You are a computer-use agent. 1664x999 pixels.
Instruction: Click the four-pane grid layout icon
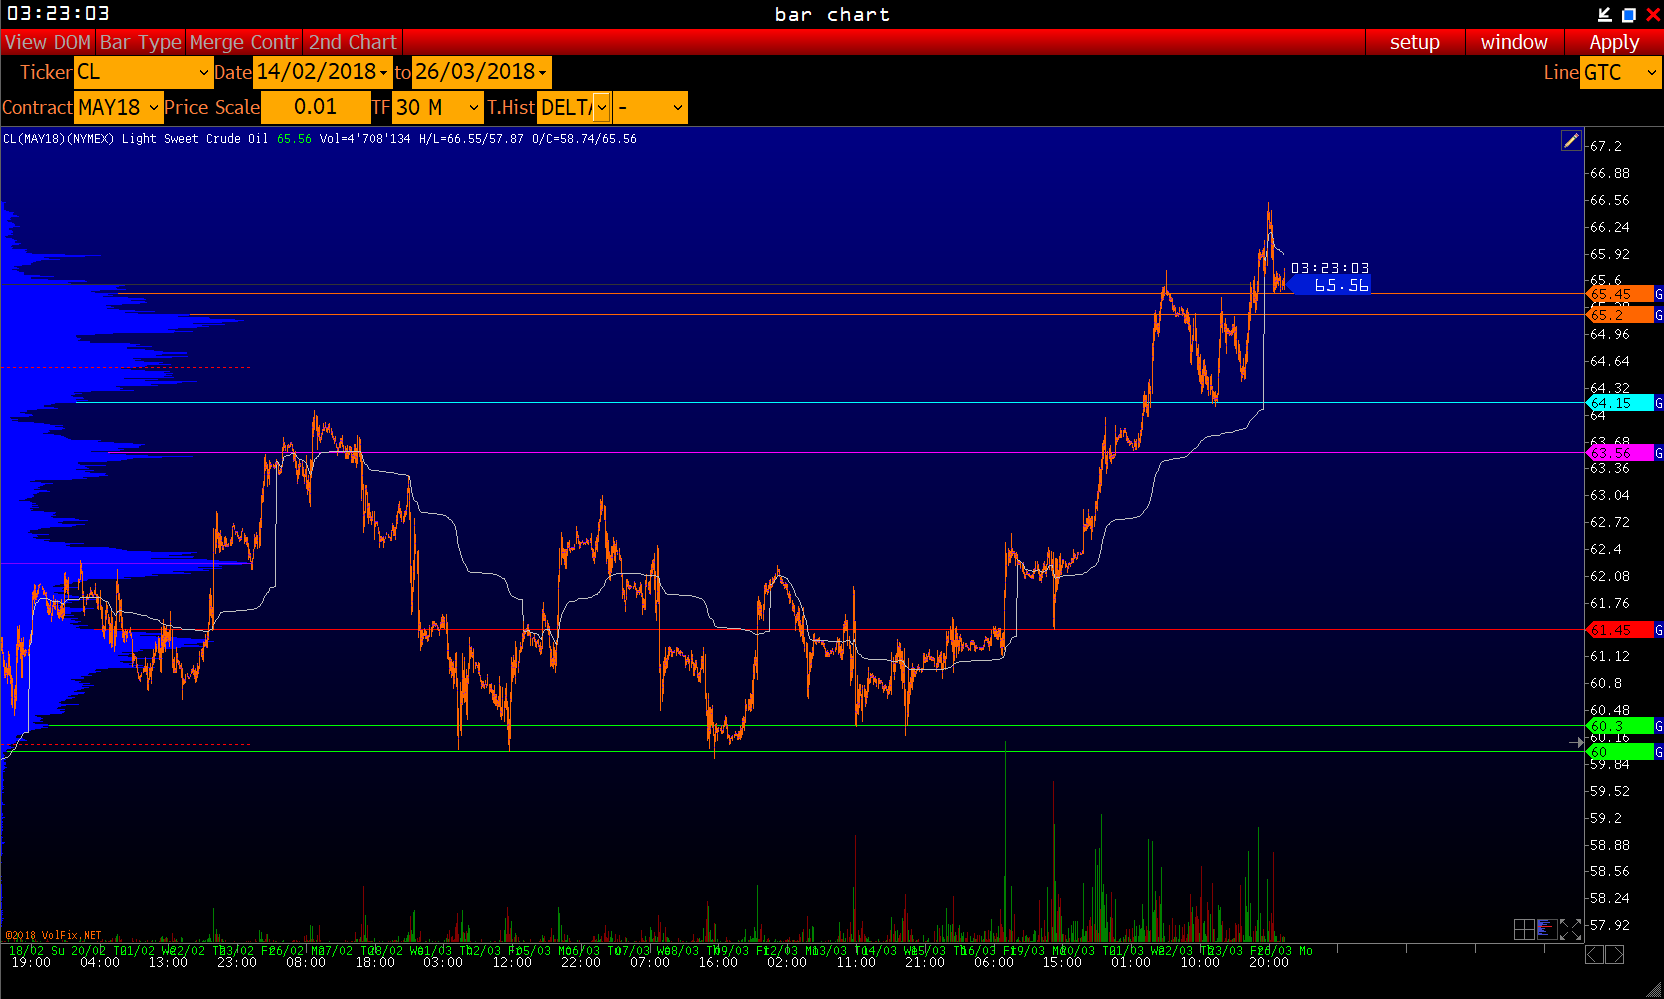[1524, 930]
